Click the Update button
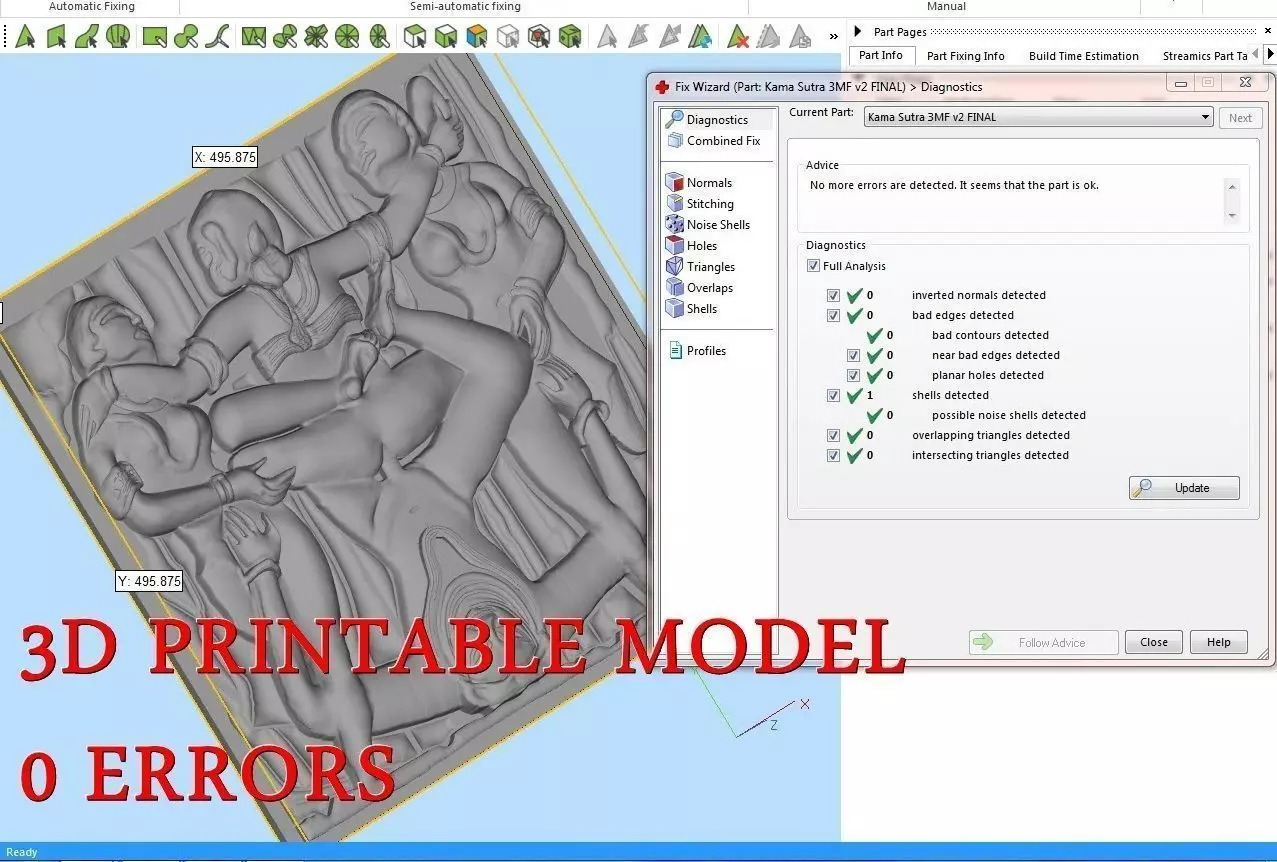The height and width of the screenshot is (862, 1277). pos(1184,488)
